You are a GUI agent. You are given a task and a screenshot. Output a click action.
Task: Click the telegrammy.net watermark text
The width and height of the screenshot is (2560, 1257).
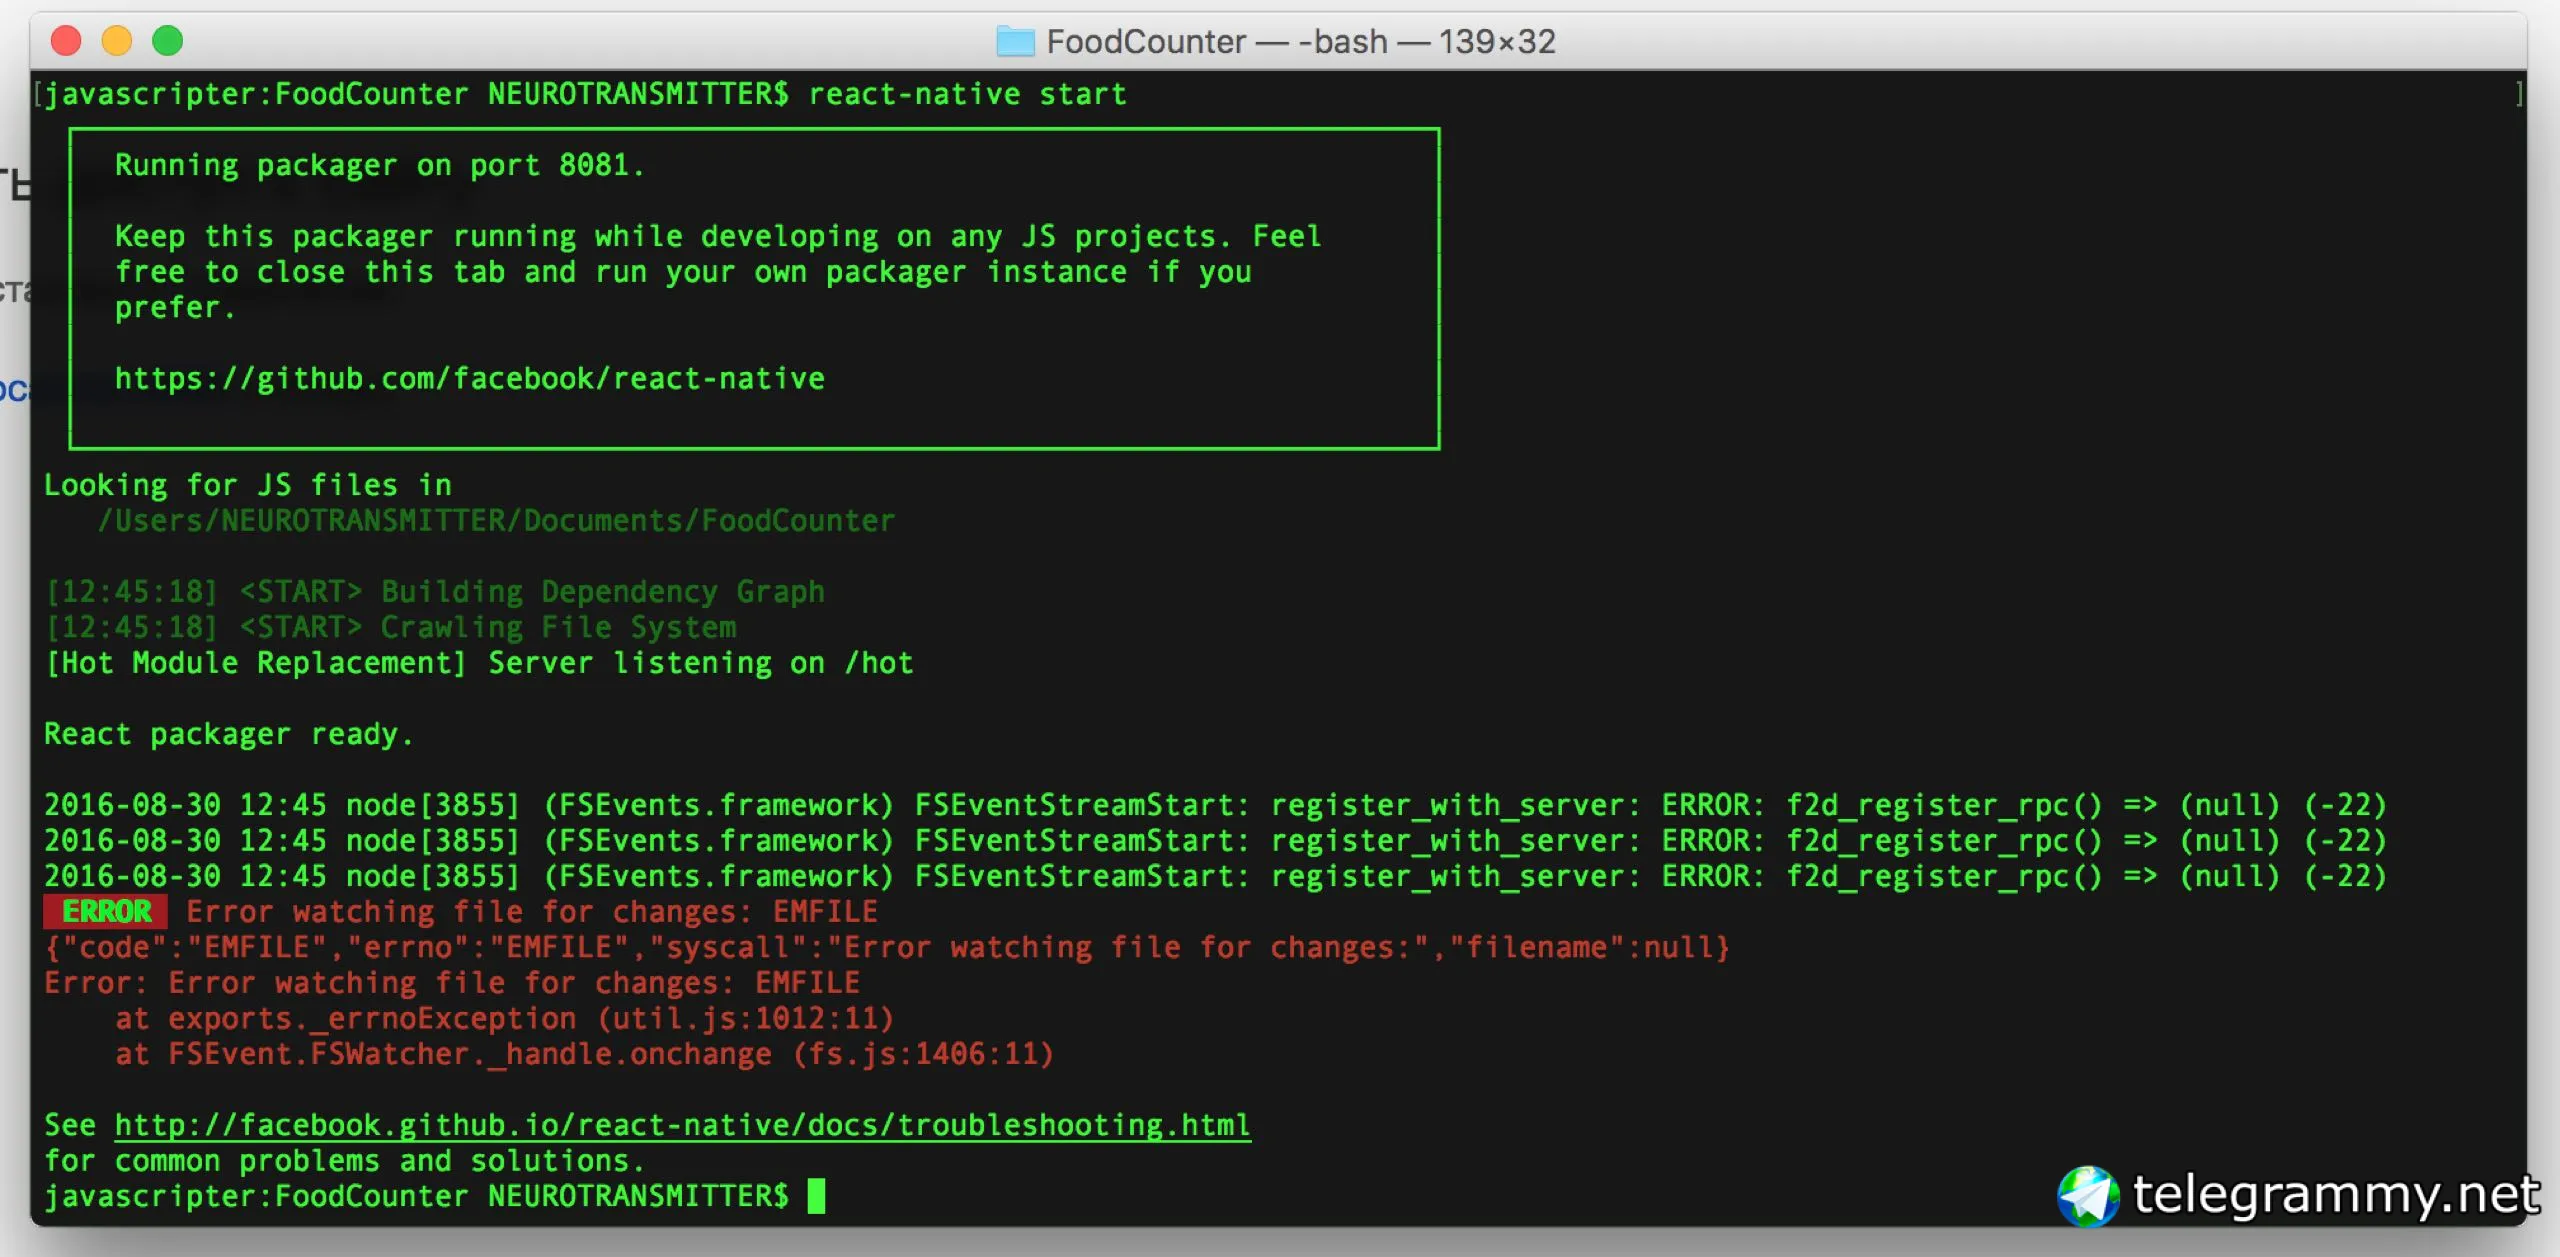(x=2335, y=1194)
